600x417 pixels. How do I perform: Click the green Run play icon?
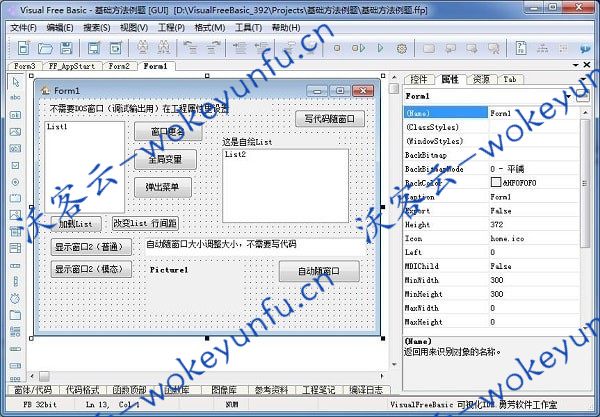380,48
